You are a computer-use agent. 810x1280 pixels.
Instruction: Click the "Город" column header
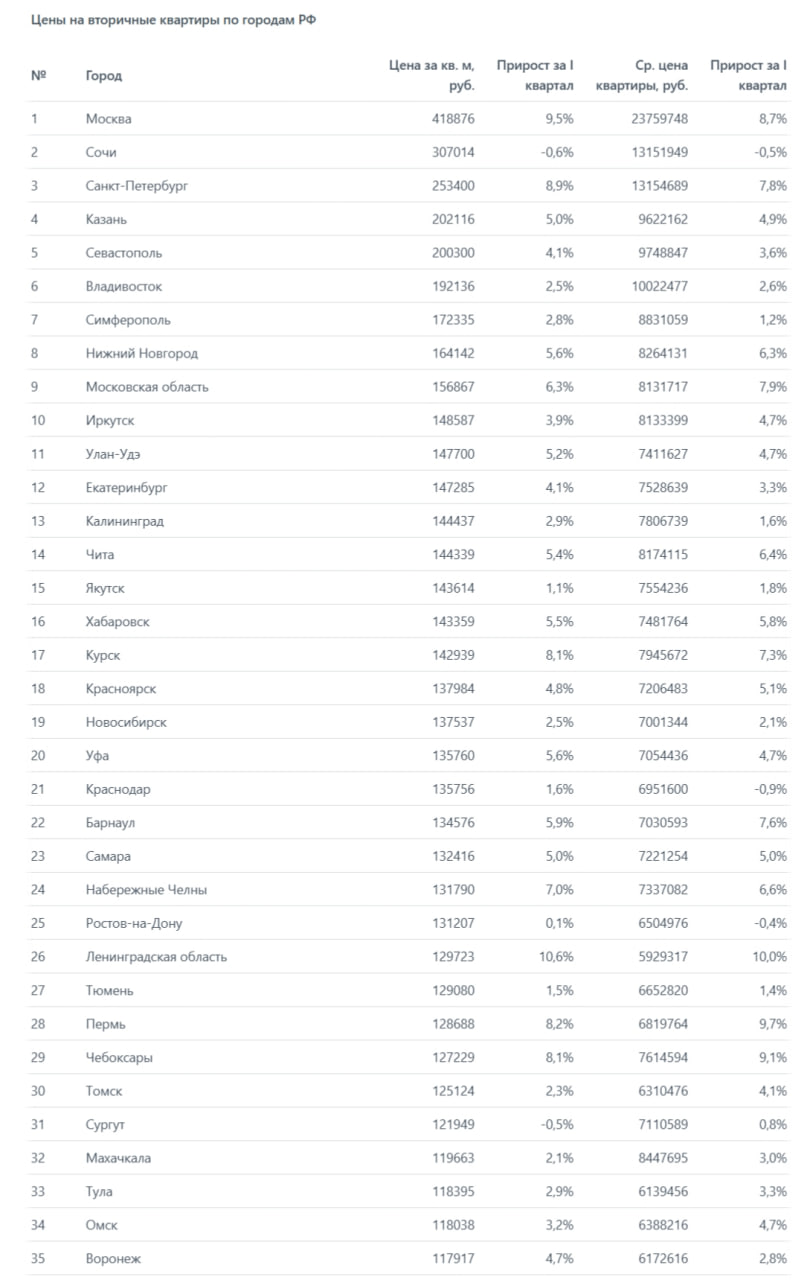pyautogui.click(x=104, y=76)
